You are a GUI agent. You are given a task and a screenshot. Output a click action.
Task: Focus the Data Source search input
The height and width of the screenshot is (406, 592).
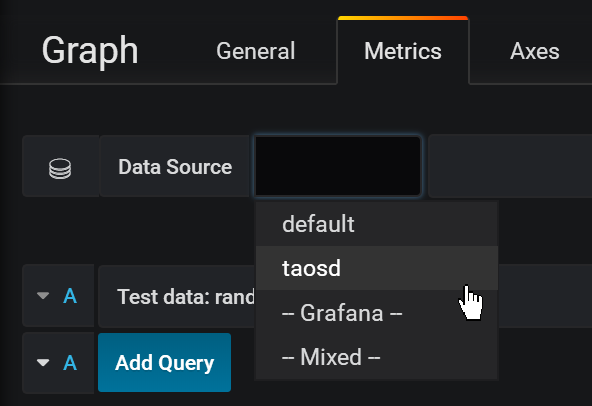(x=338, y=166)
